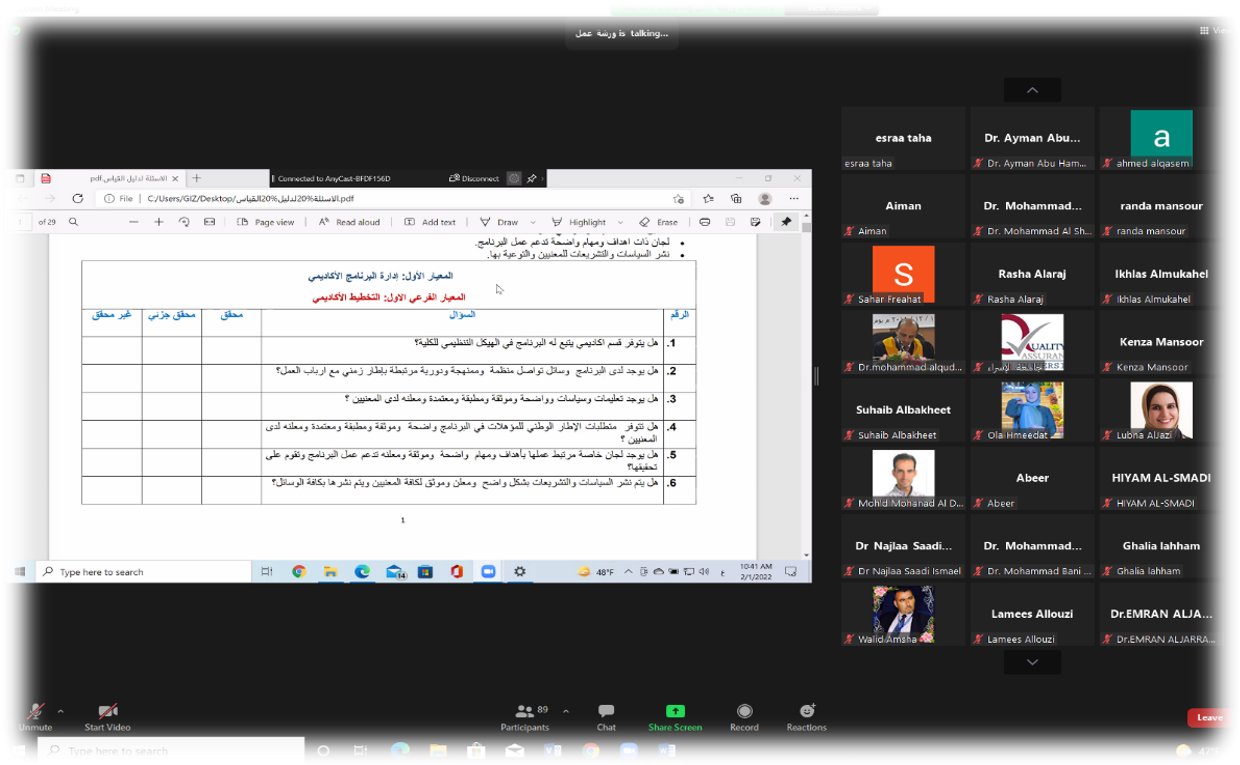Unmute the microphone

point(35,714)
